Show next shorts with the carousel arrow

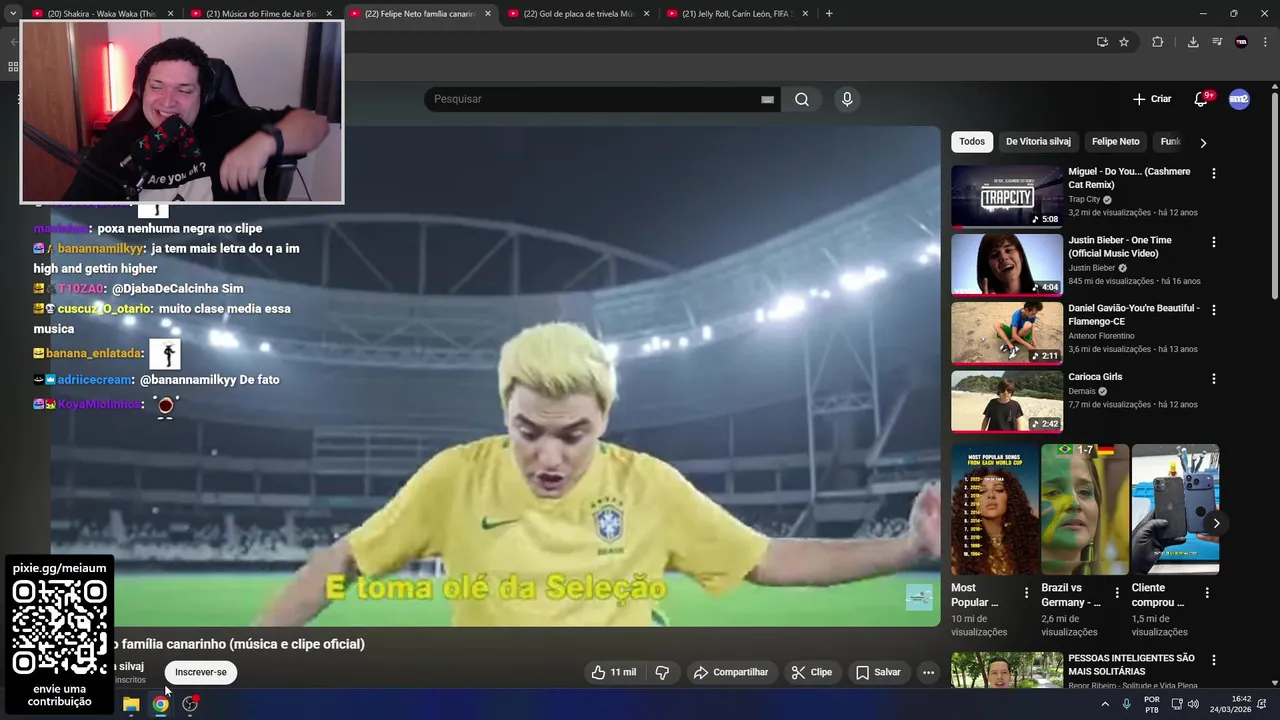click(1216, 523)
